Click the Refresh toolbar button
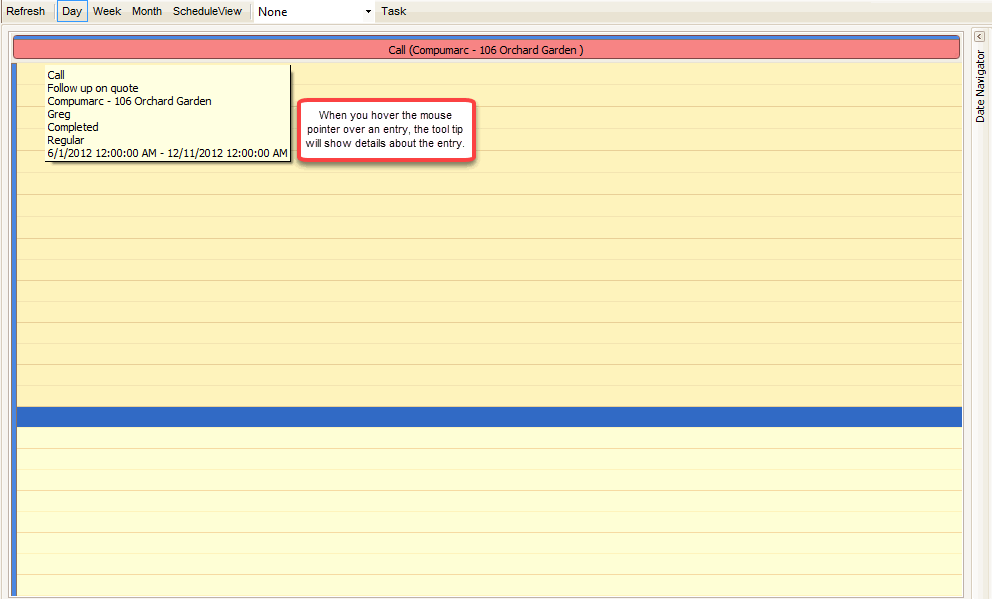Image resolution: width=992 pixels, height=599 pixels. tap(26, 12)
